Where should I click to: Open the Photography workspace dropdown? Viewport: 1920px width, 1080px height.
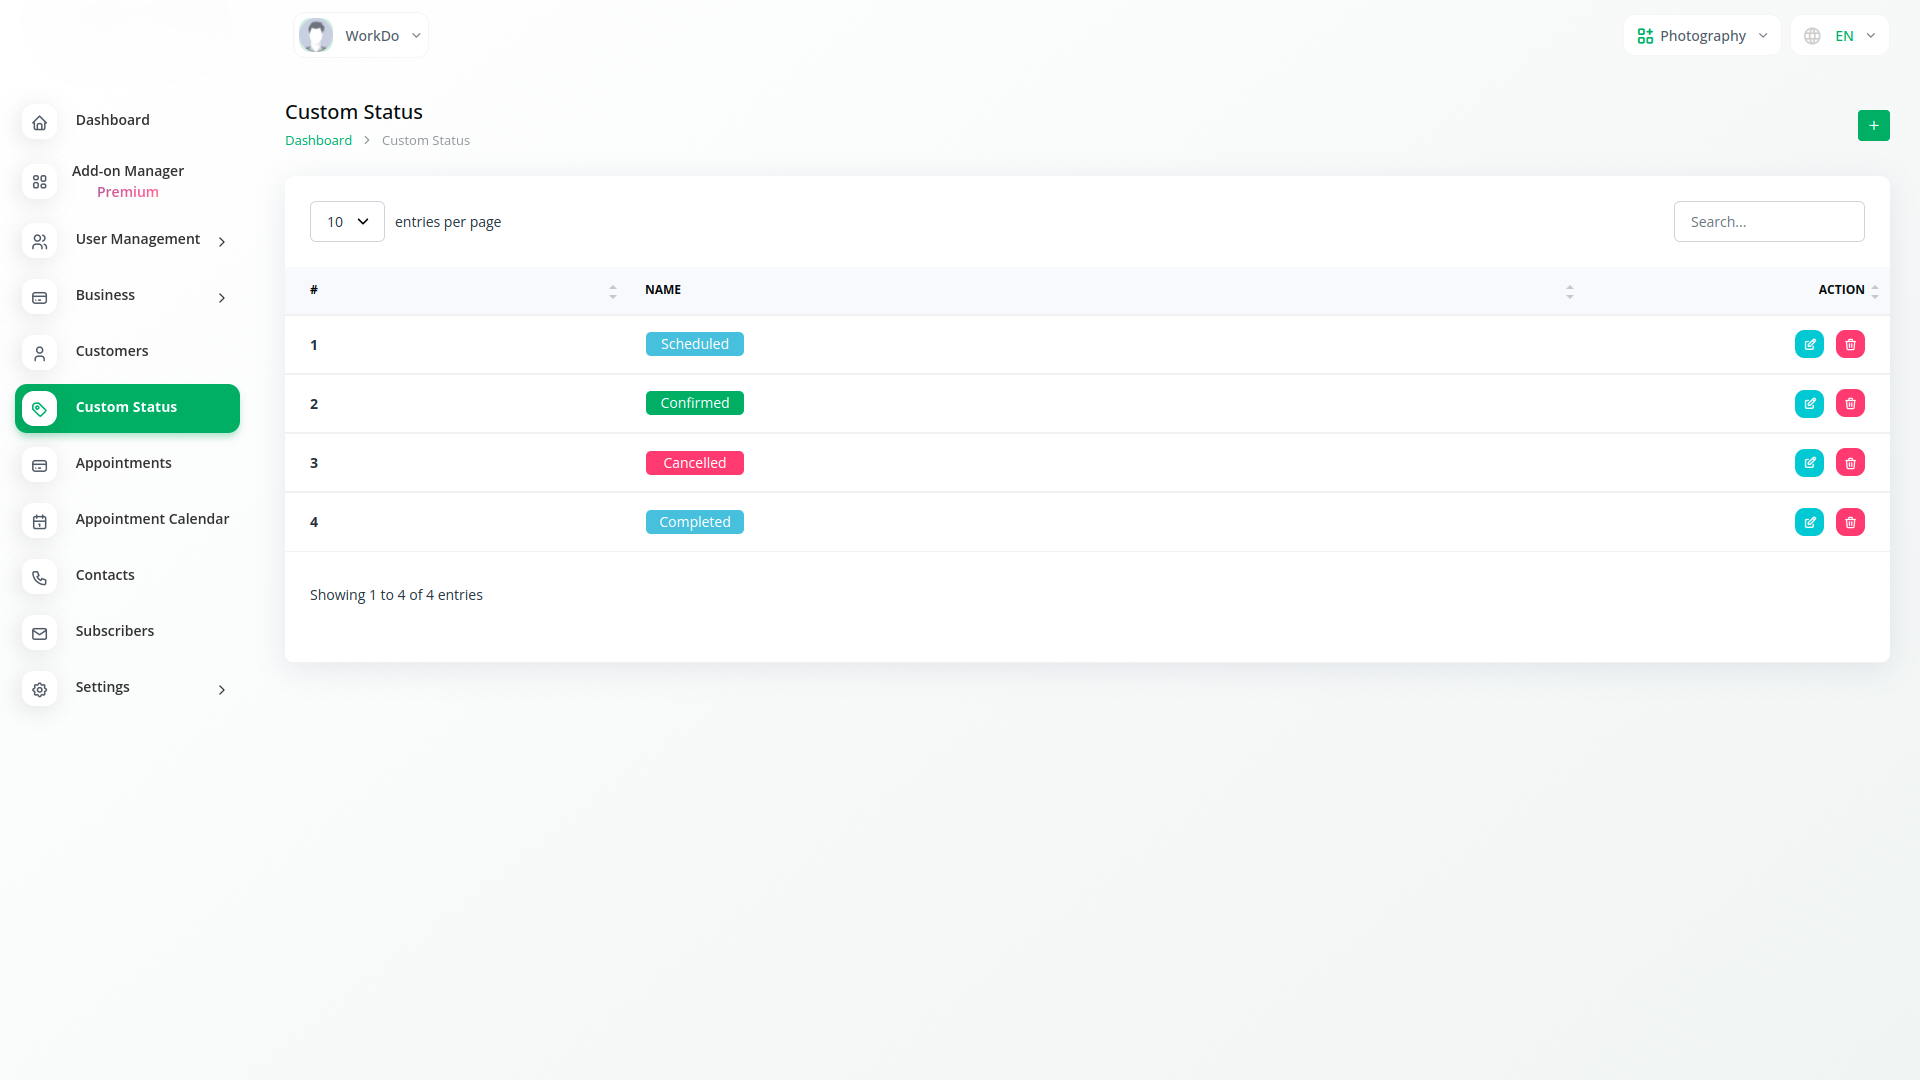tap(1702, 36)
